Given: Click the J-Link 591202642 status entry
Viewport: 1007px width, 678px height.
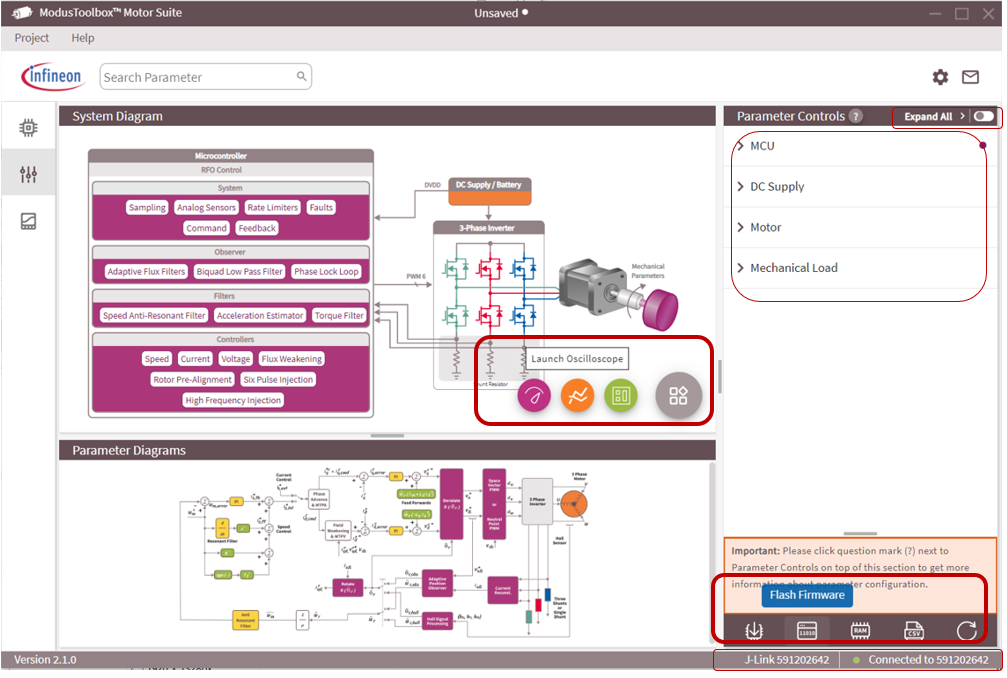Looking at the screenshot, I should tap(787, 660).
